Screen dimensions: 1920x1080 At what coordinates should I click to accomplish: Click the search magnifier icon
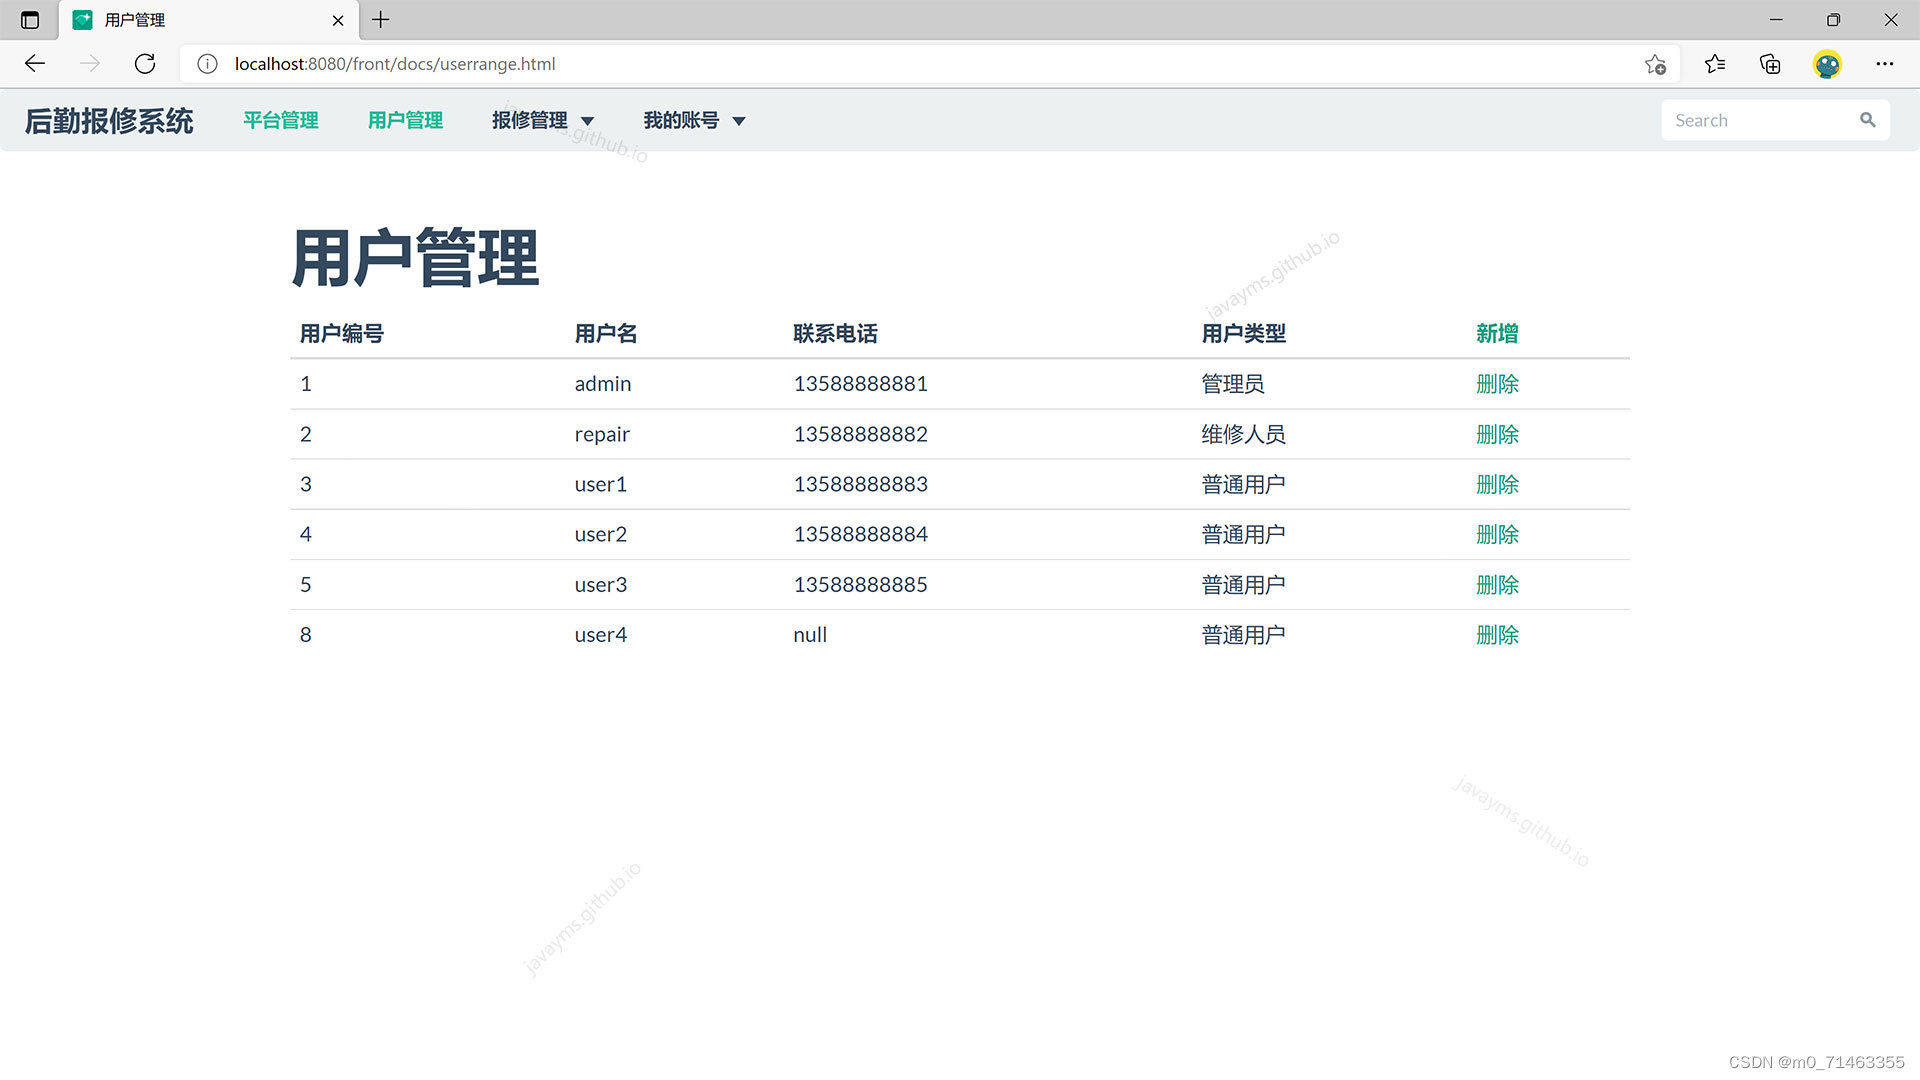coord(1867,120)
